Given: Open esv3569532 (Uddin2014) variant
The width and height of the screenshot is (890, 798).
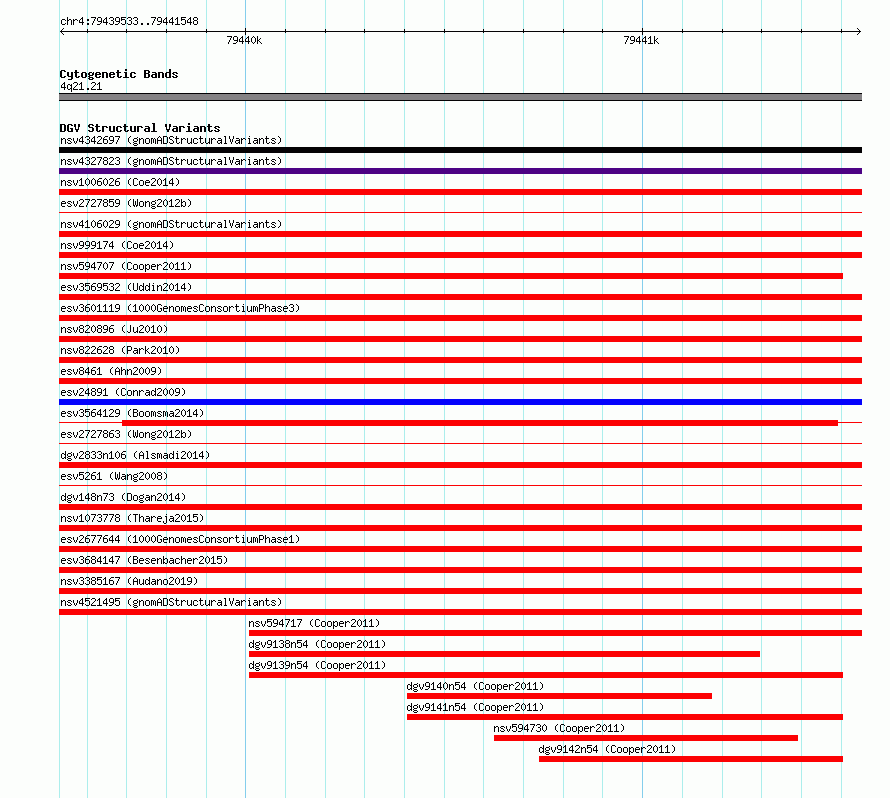Looking at the screenshot, I should click(126, 287).
